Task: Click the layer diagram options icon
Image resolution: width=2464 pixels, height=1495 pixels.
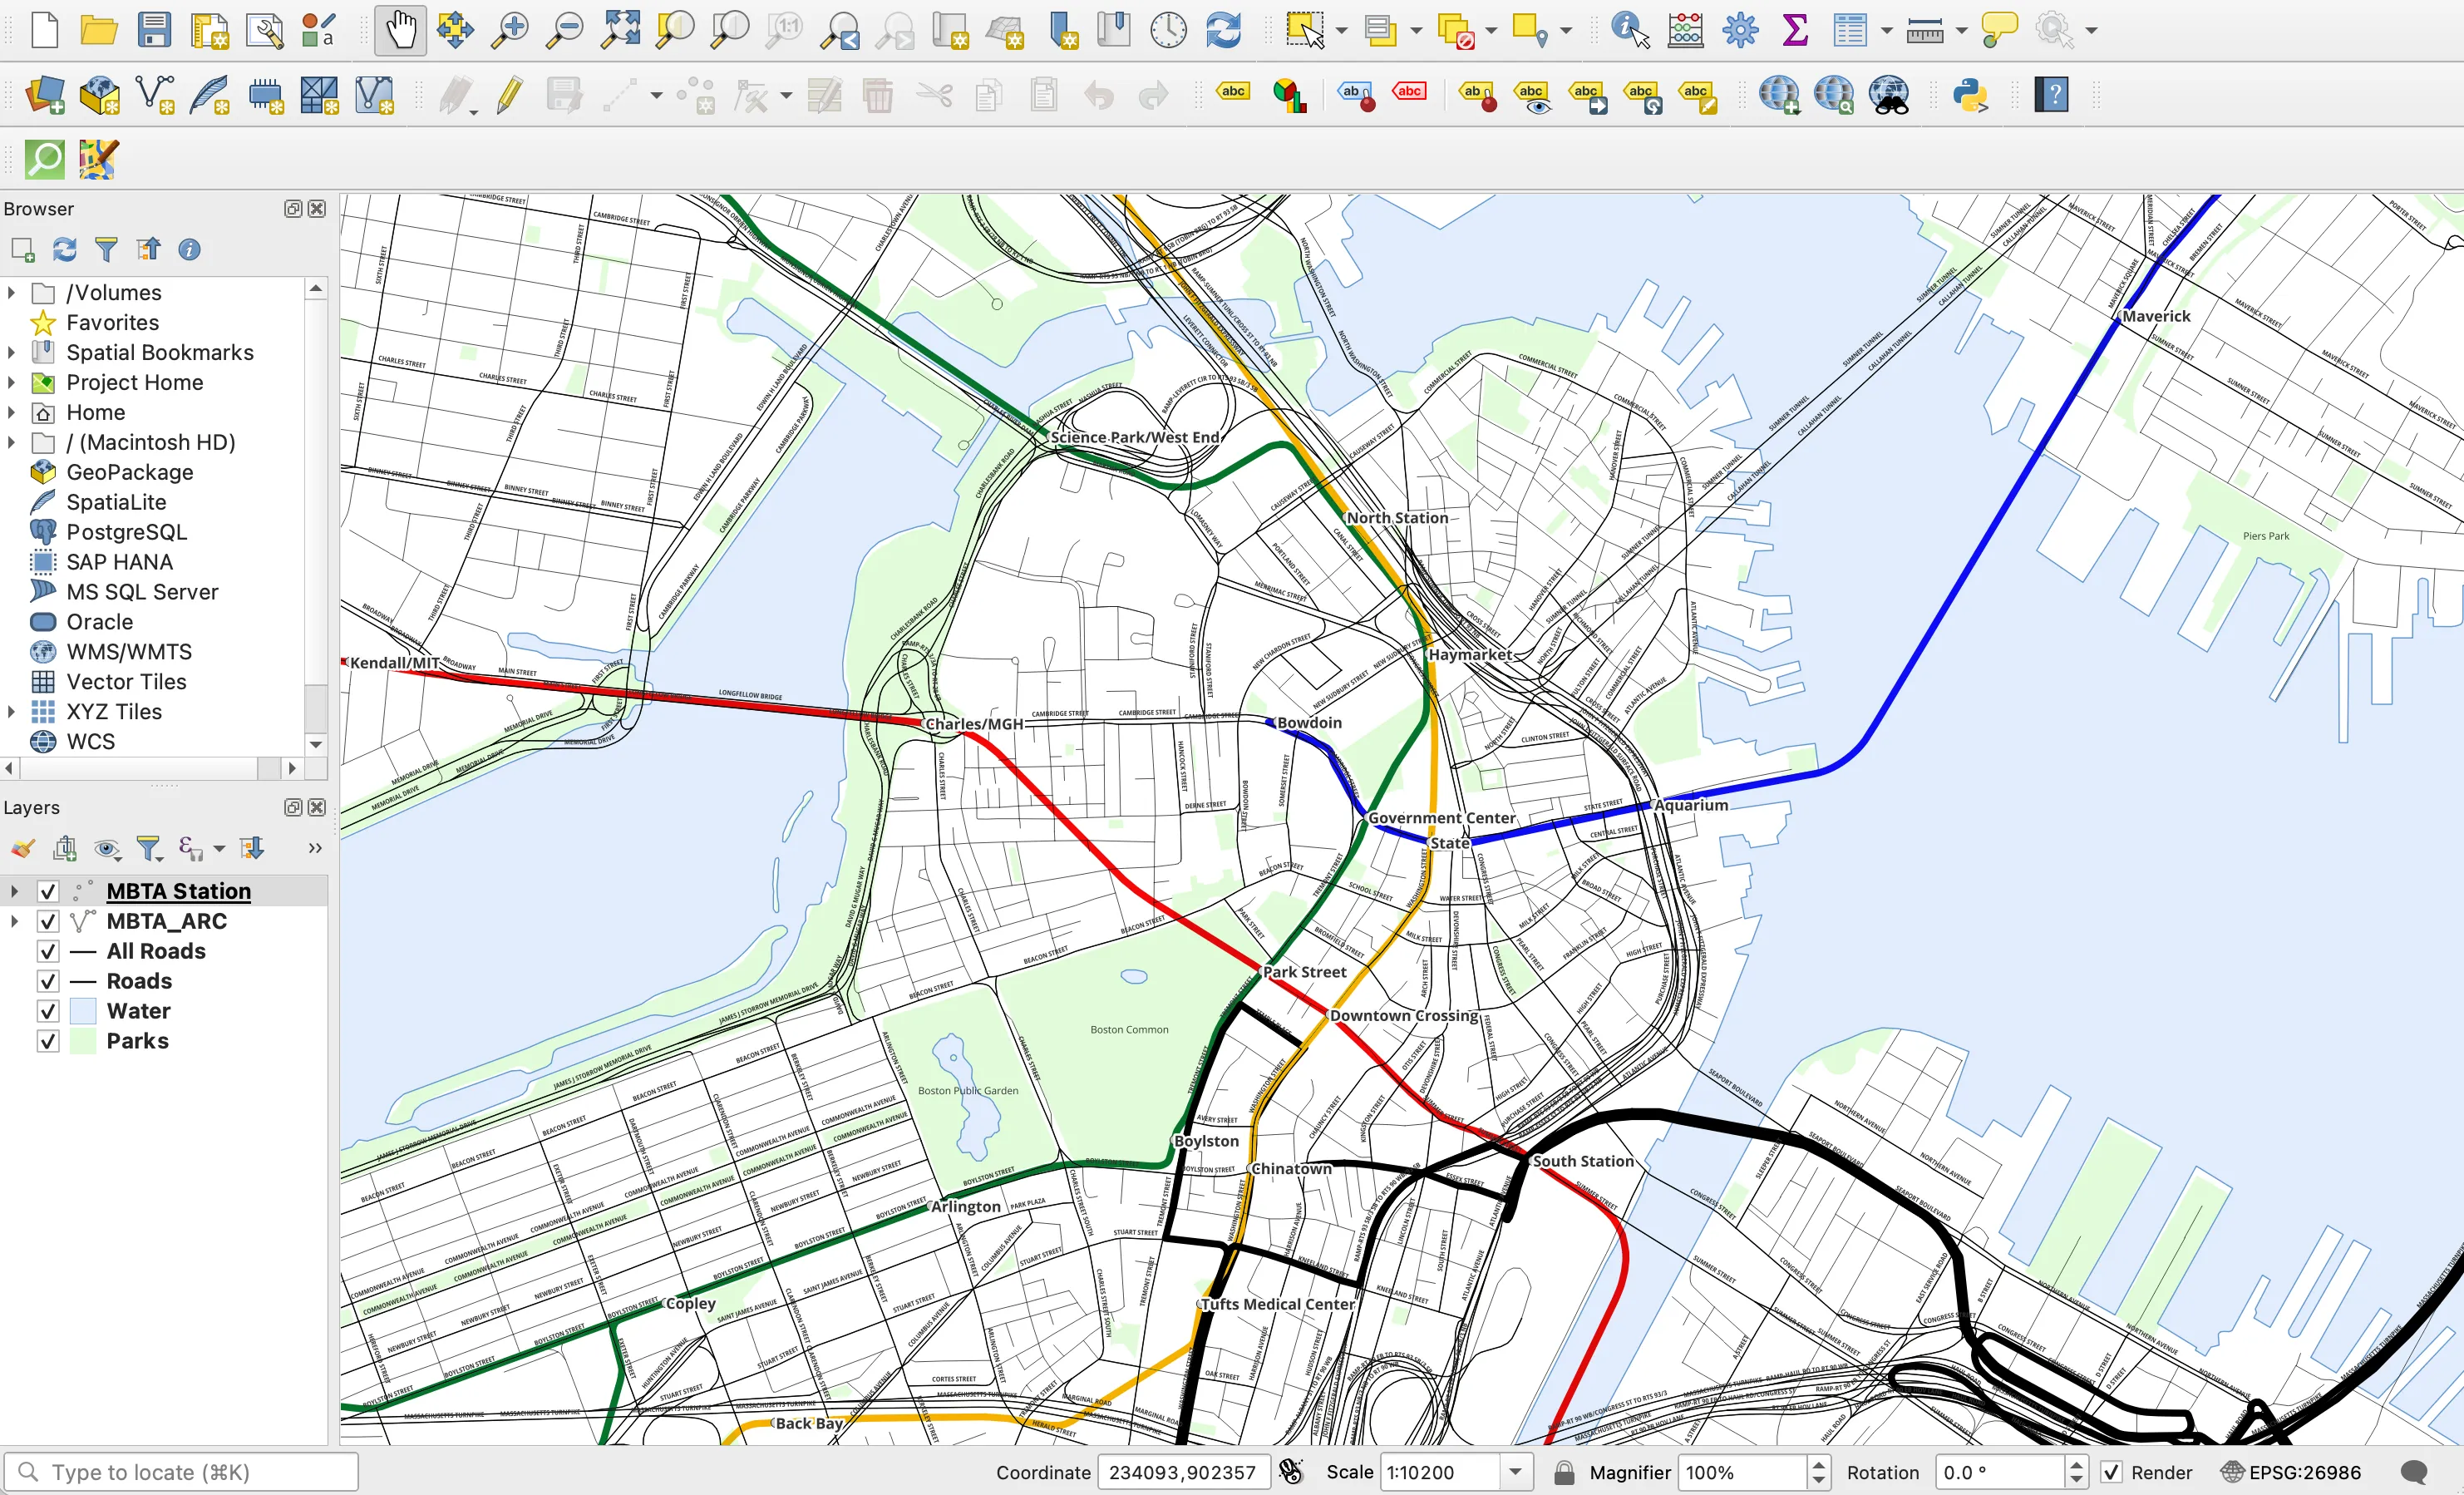Action: pyautogui.click(x=1289, y=95)
